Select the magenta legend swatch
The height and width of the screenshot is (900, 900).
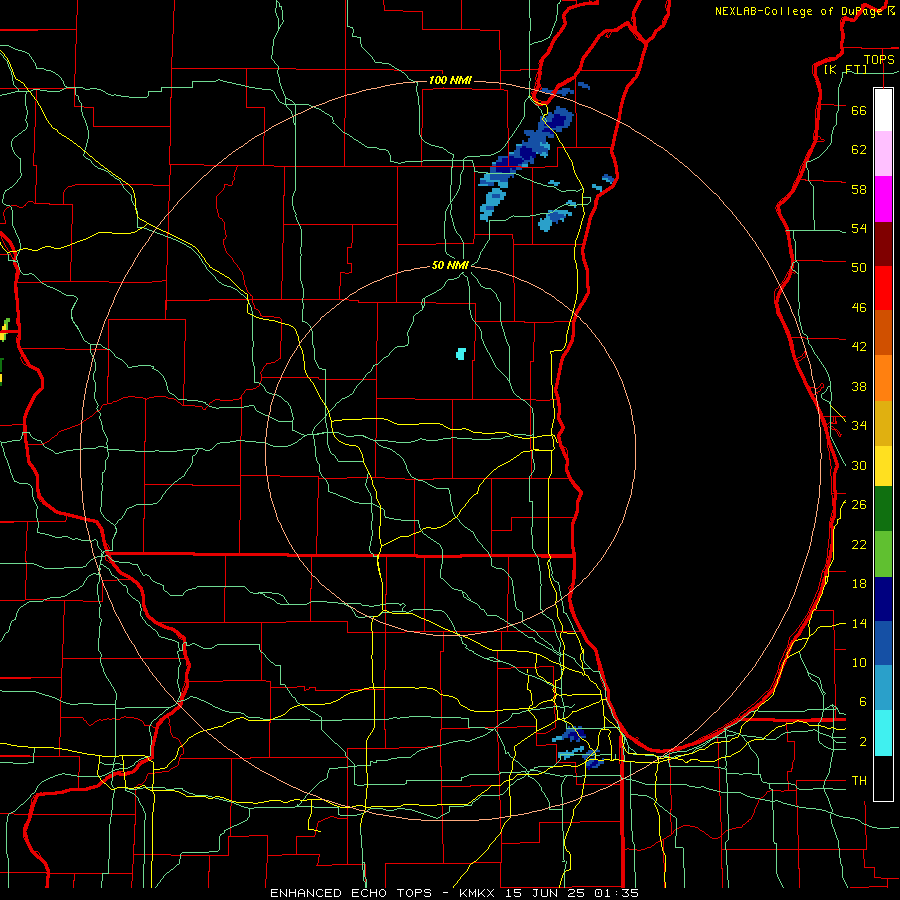tap(883, 199)
